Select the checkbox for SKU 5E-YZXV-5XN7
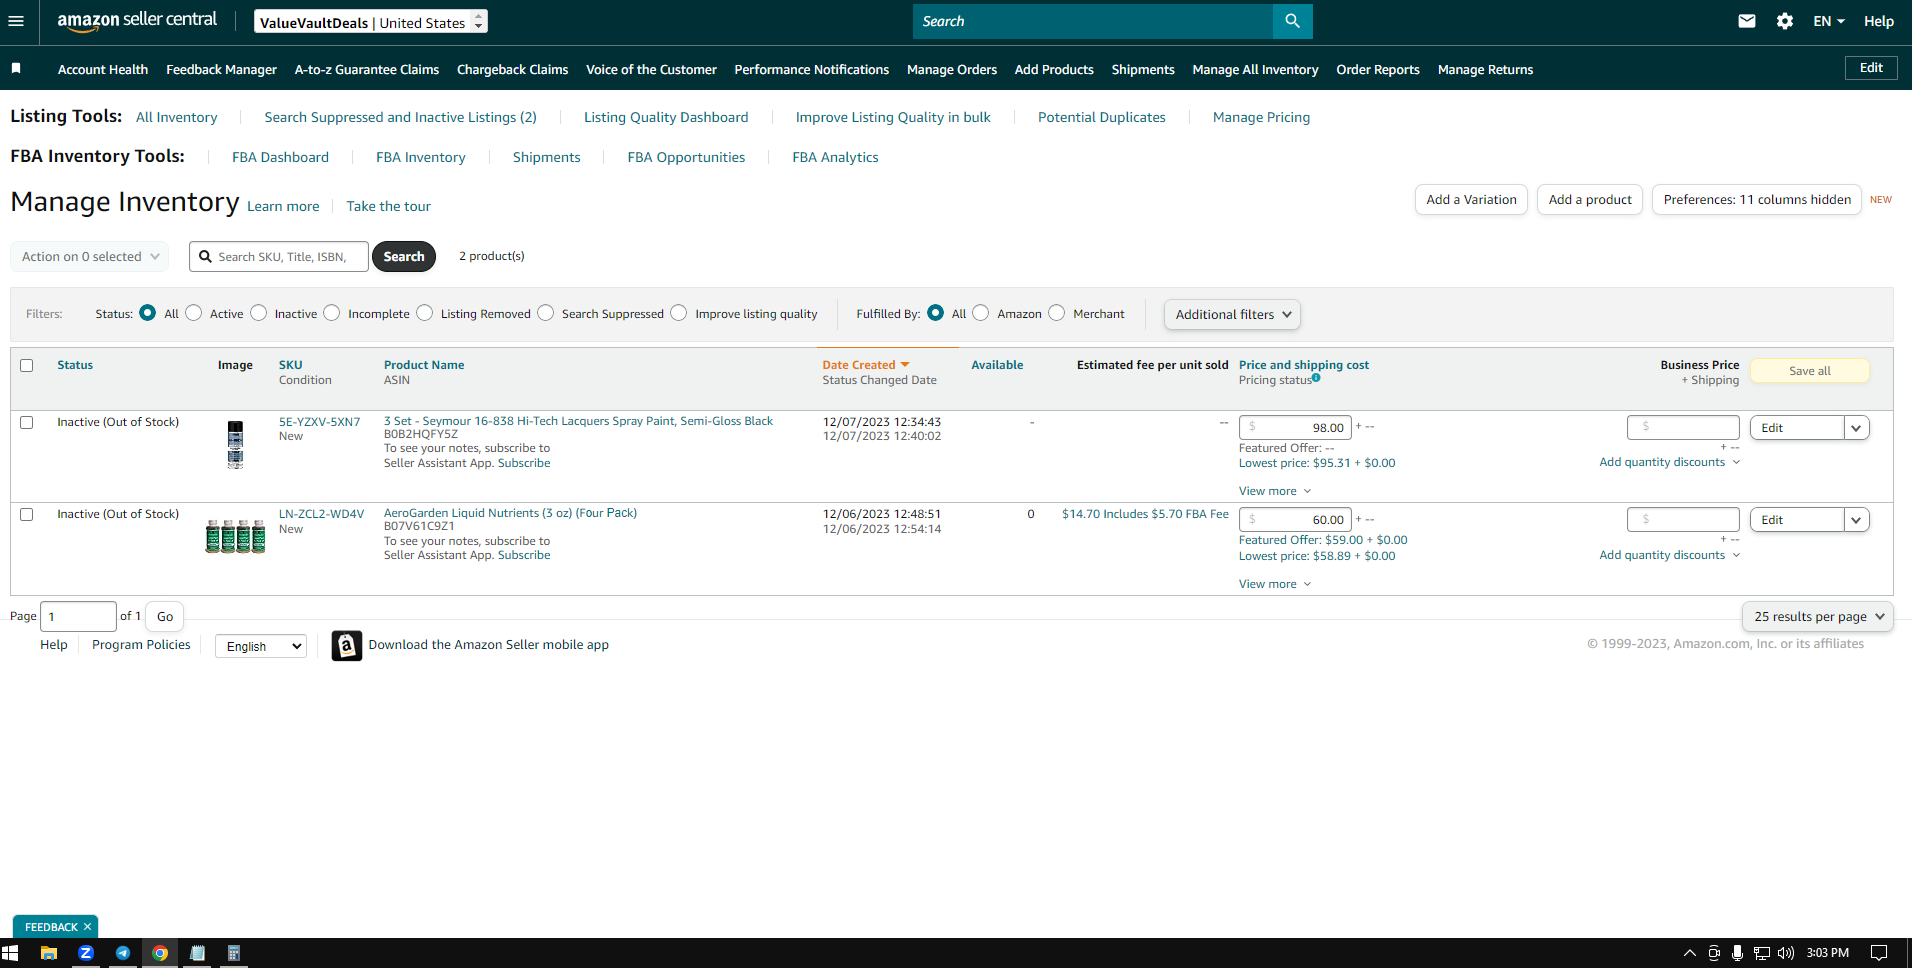 (27, 422)
